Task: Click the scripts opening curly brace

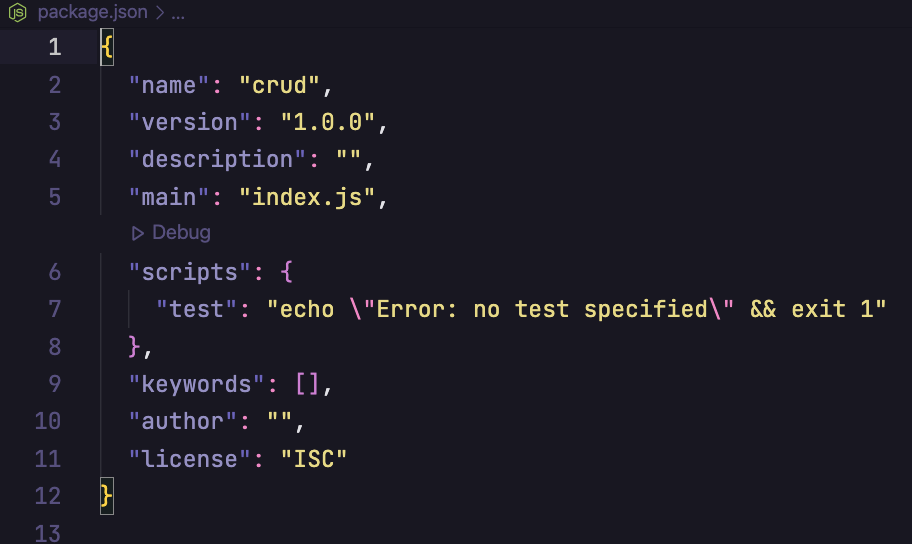Action: [x=286, y=272]
